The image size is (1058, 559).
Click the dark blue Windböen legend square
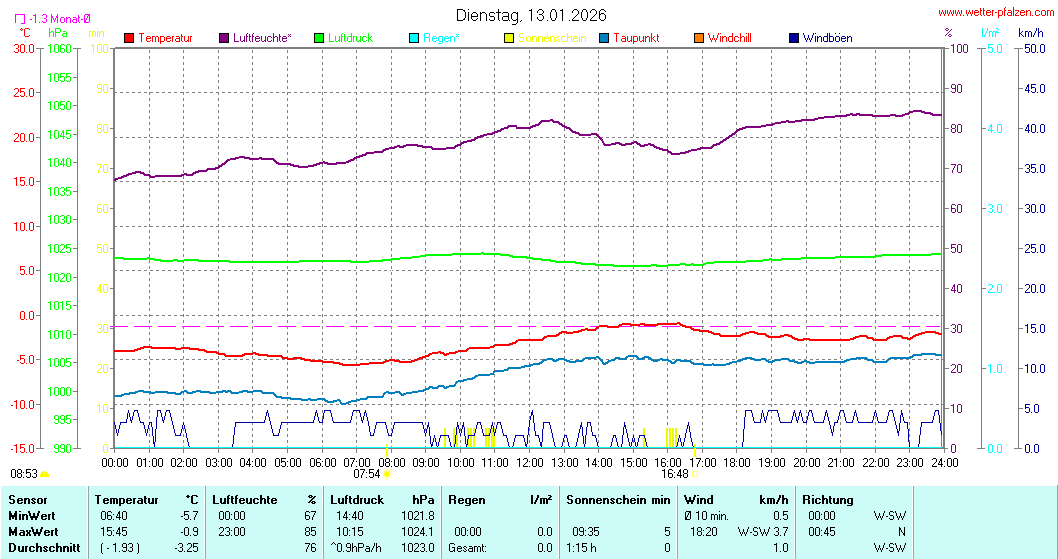click(794, 38)
